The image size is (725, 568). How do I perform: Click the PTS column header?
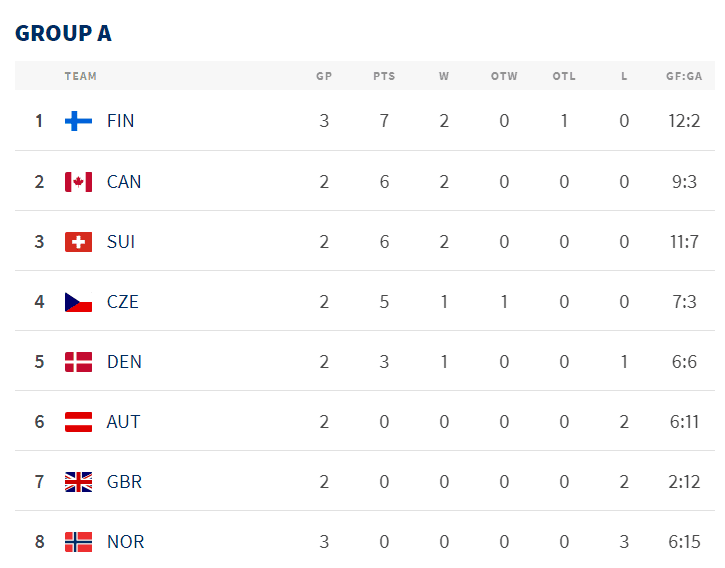click(x=384, y=76)
